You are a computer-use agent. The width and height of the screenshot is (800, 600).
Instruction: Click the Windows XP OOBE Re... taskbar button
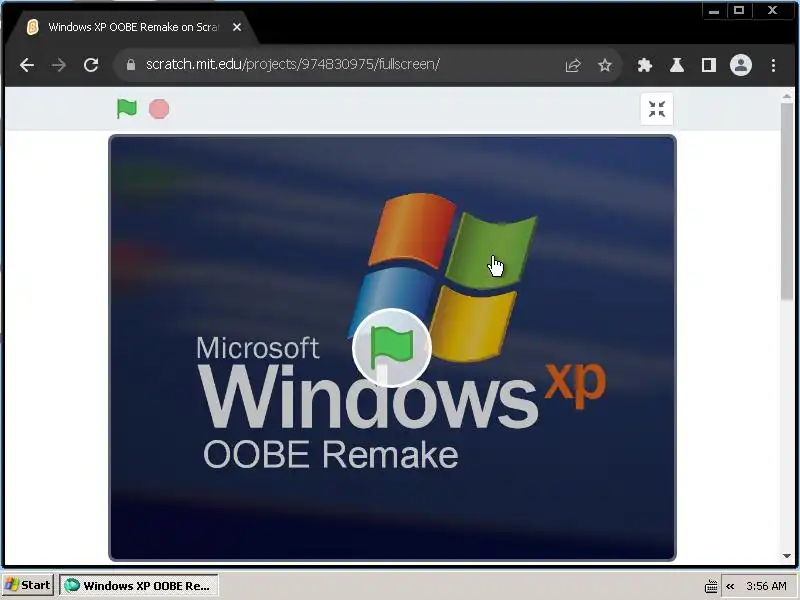coord(139,585)
